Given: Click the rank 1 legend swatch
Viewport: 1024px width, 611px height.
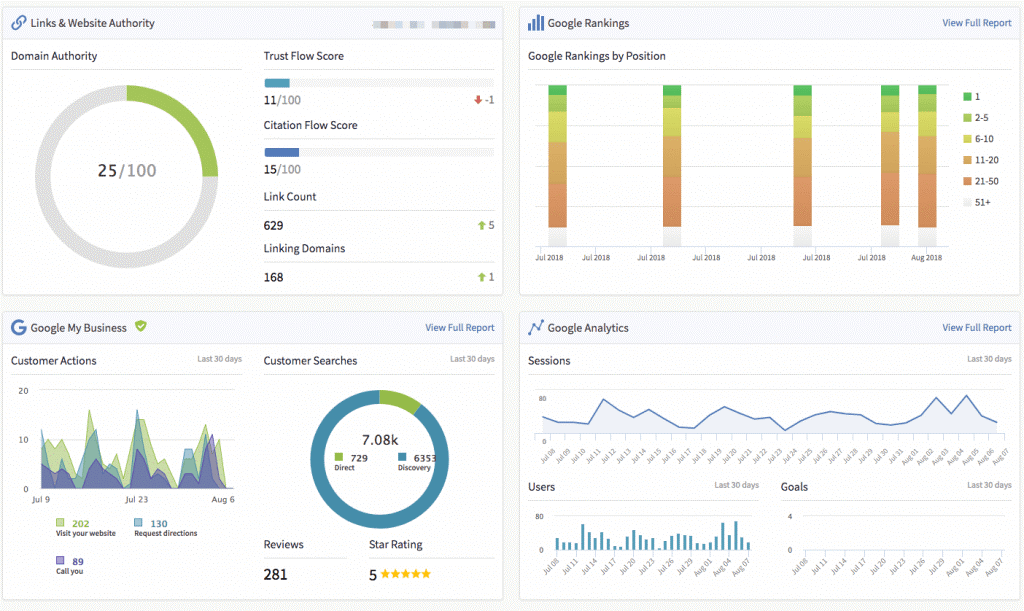Looking at the screenshot, I should tap(967, 97).
